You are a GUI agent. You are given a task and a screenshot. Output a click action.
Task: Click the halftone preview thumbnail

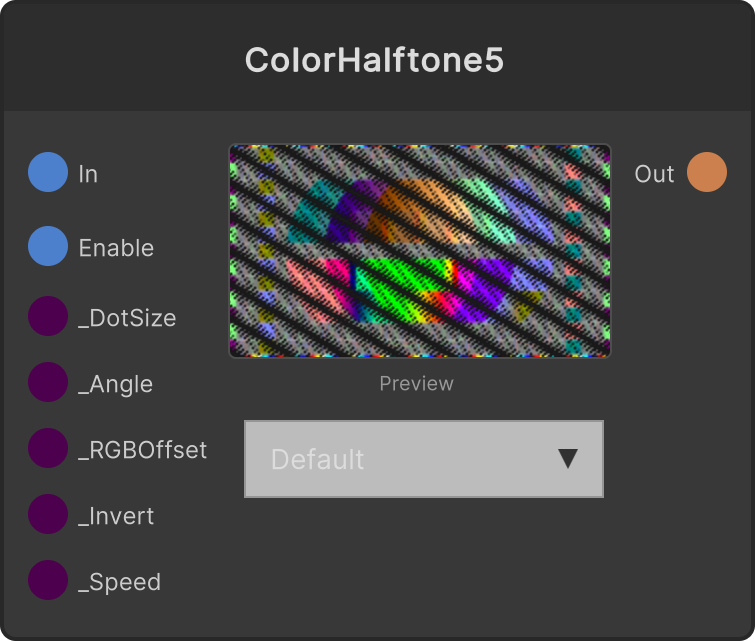[x=420, y=251]
